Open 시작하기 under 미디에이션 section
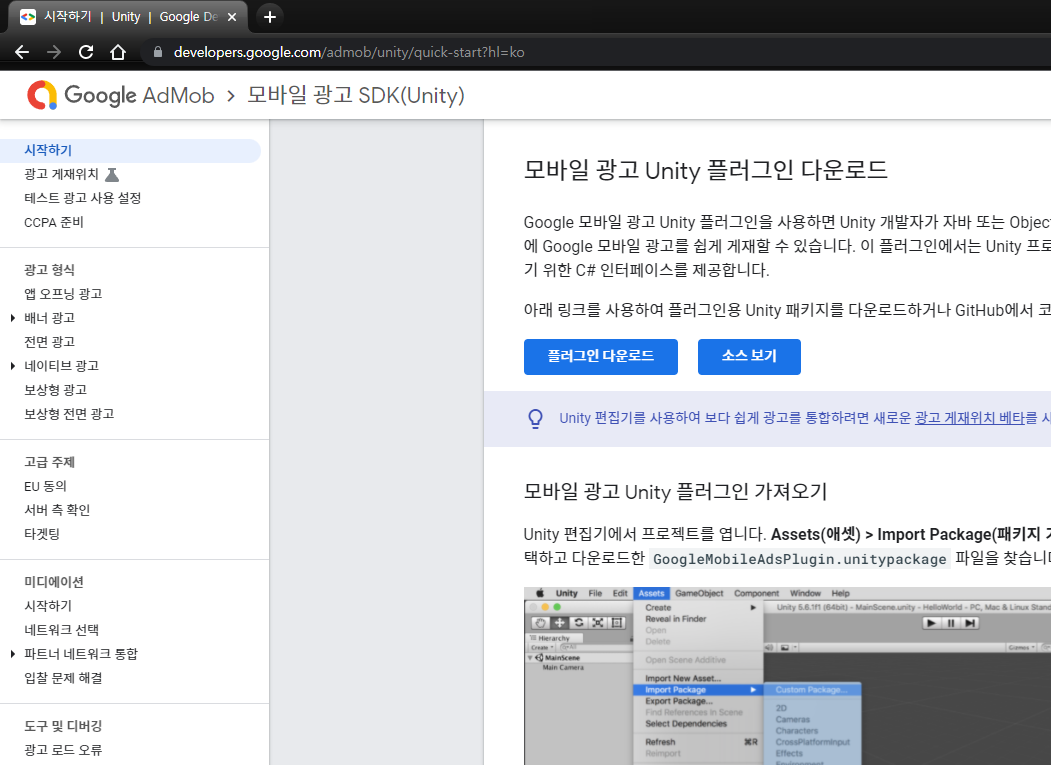Image resolution: width=1051 pixels, height=765 pixels. (x=48, y=606)
